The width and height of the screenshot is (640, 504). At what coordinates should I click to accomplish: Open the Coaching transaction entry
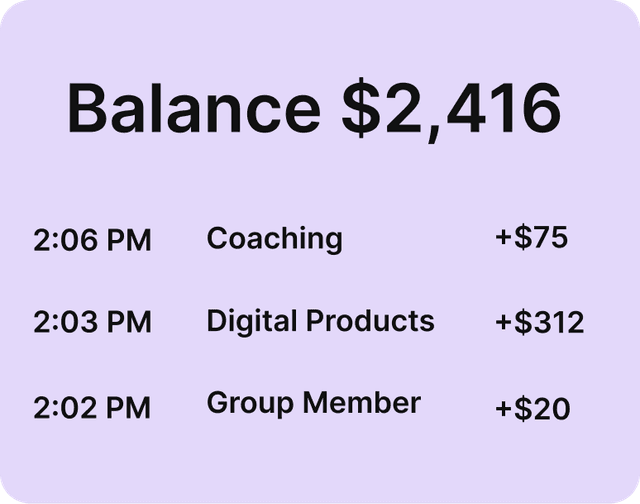274,238
